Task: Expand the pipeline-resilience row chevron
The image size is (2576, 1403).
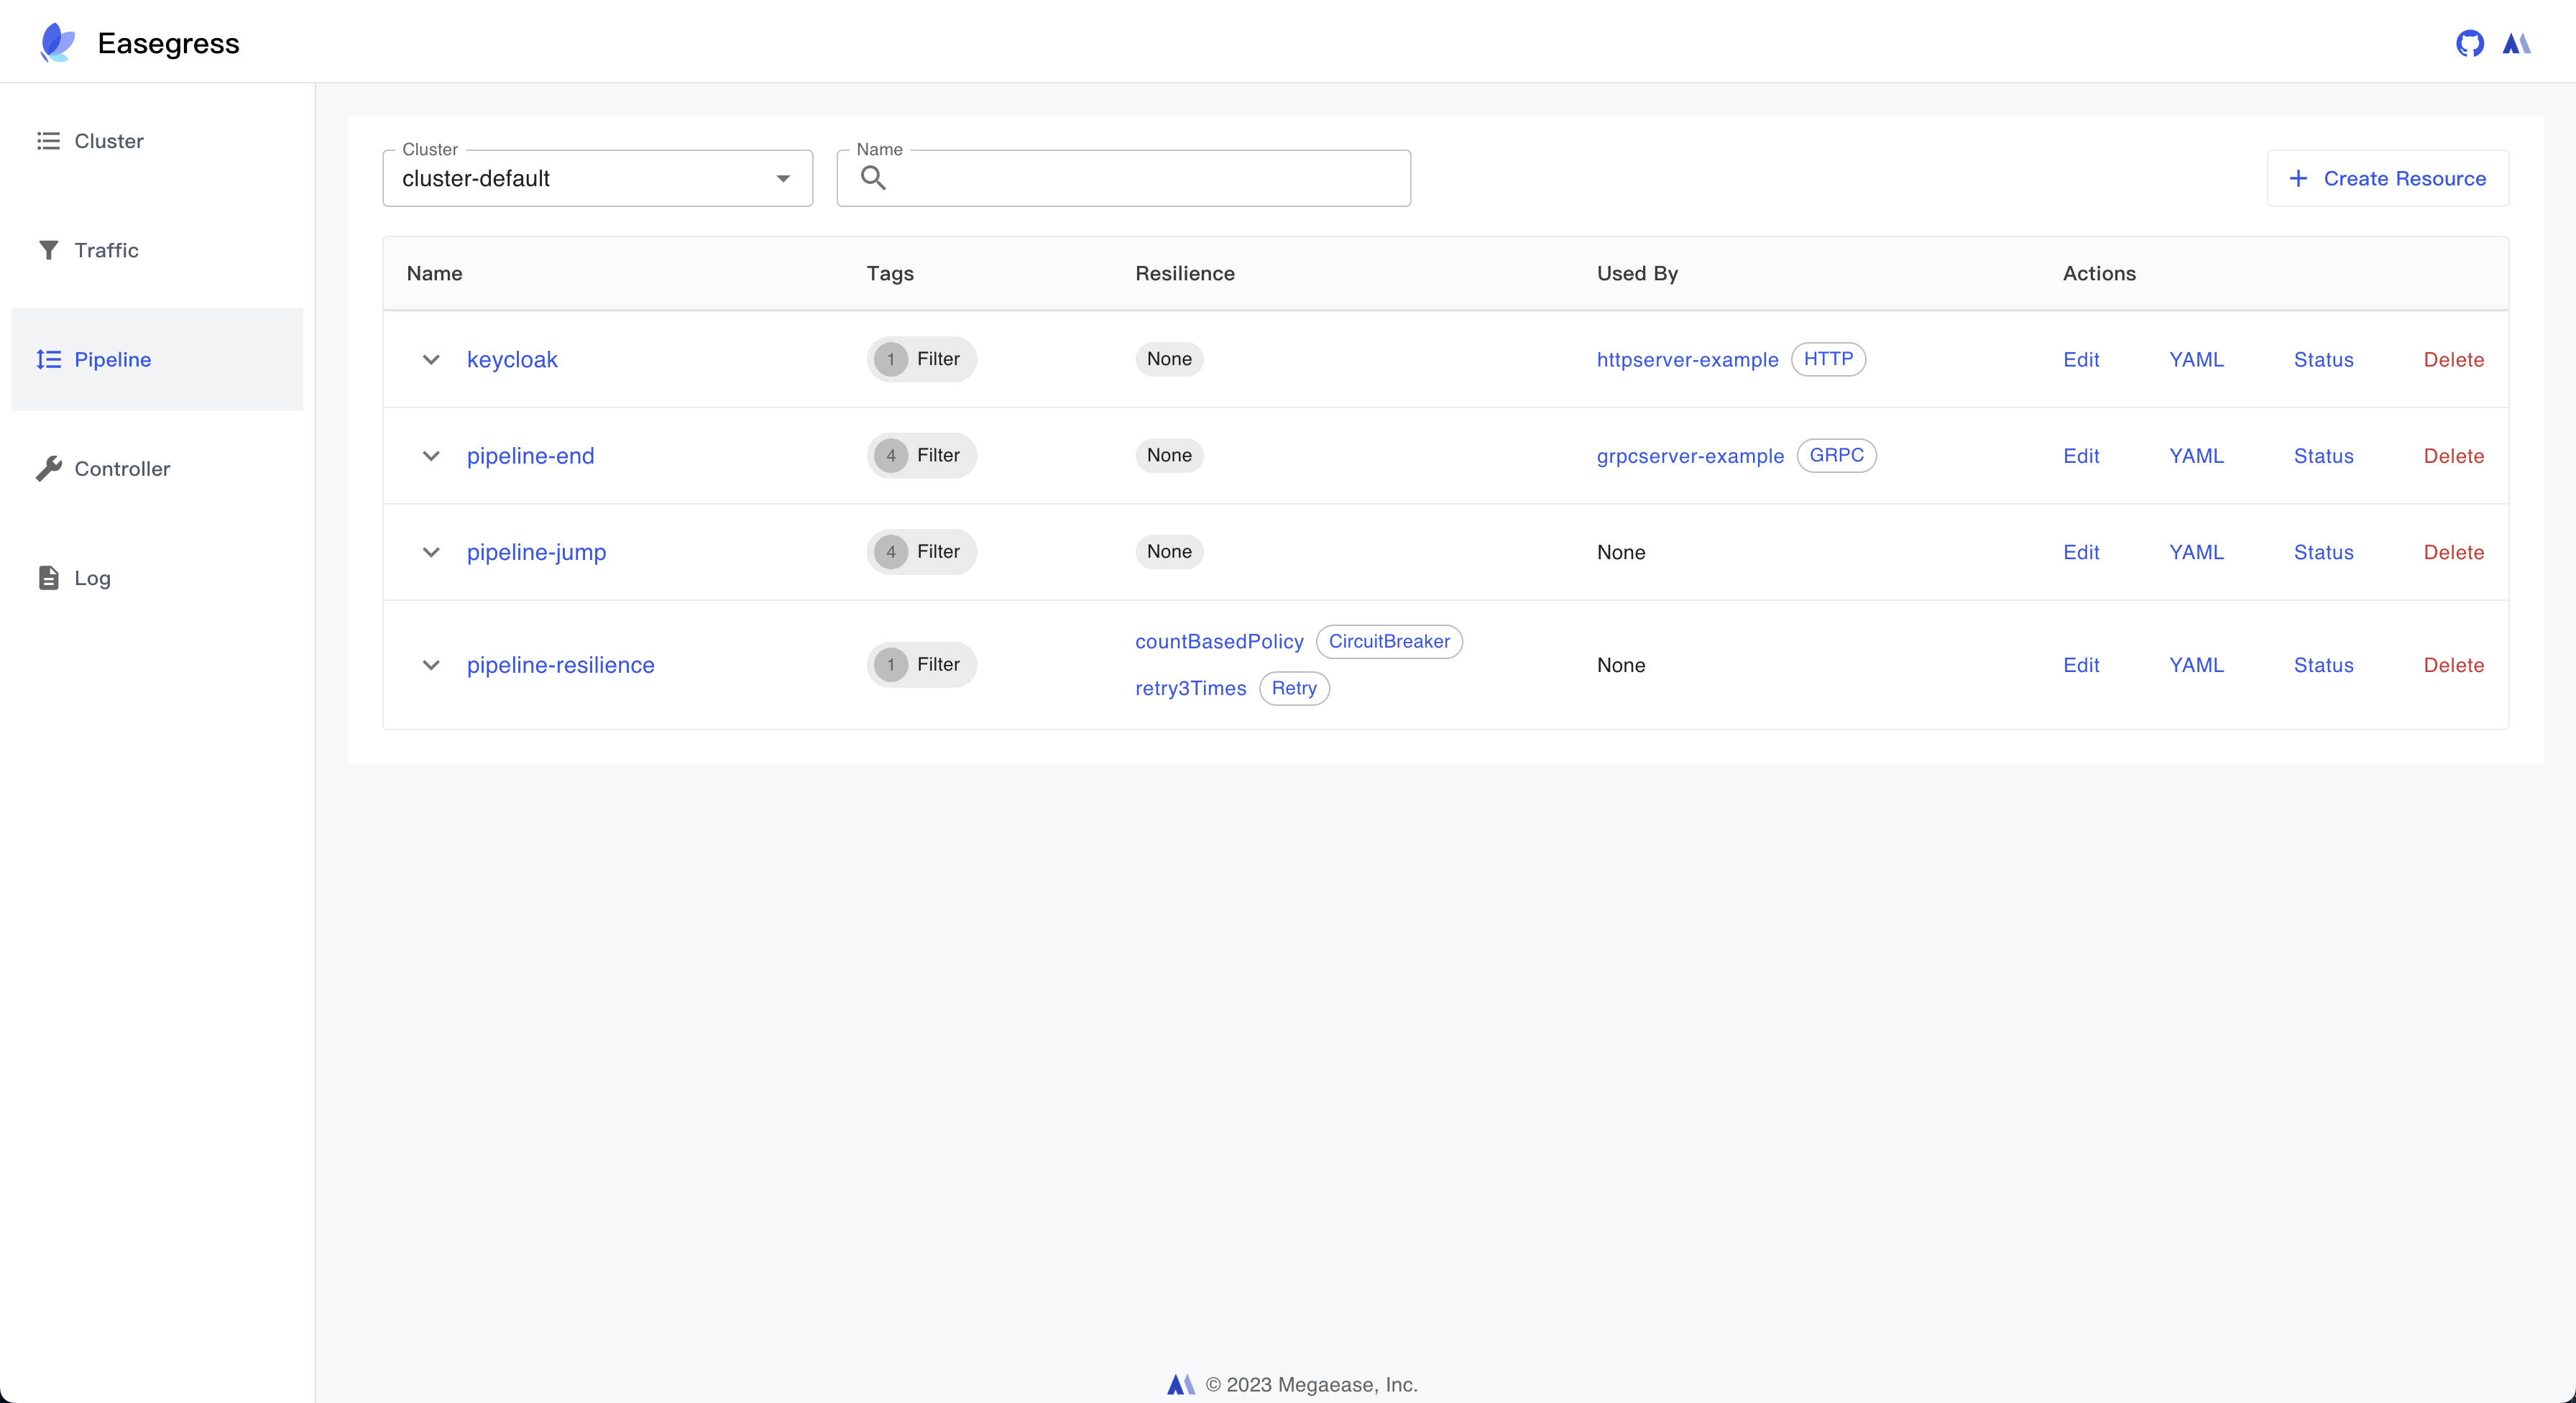Action: coord(431,665)
